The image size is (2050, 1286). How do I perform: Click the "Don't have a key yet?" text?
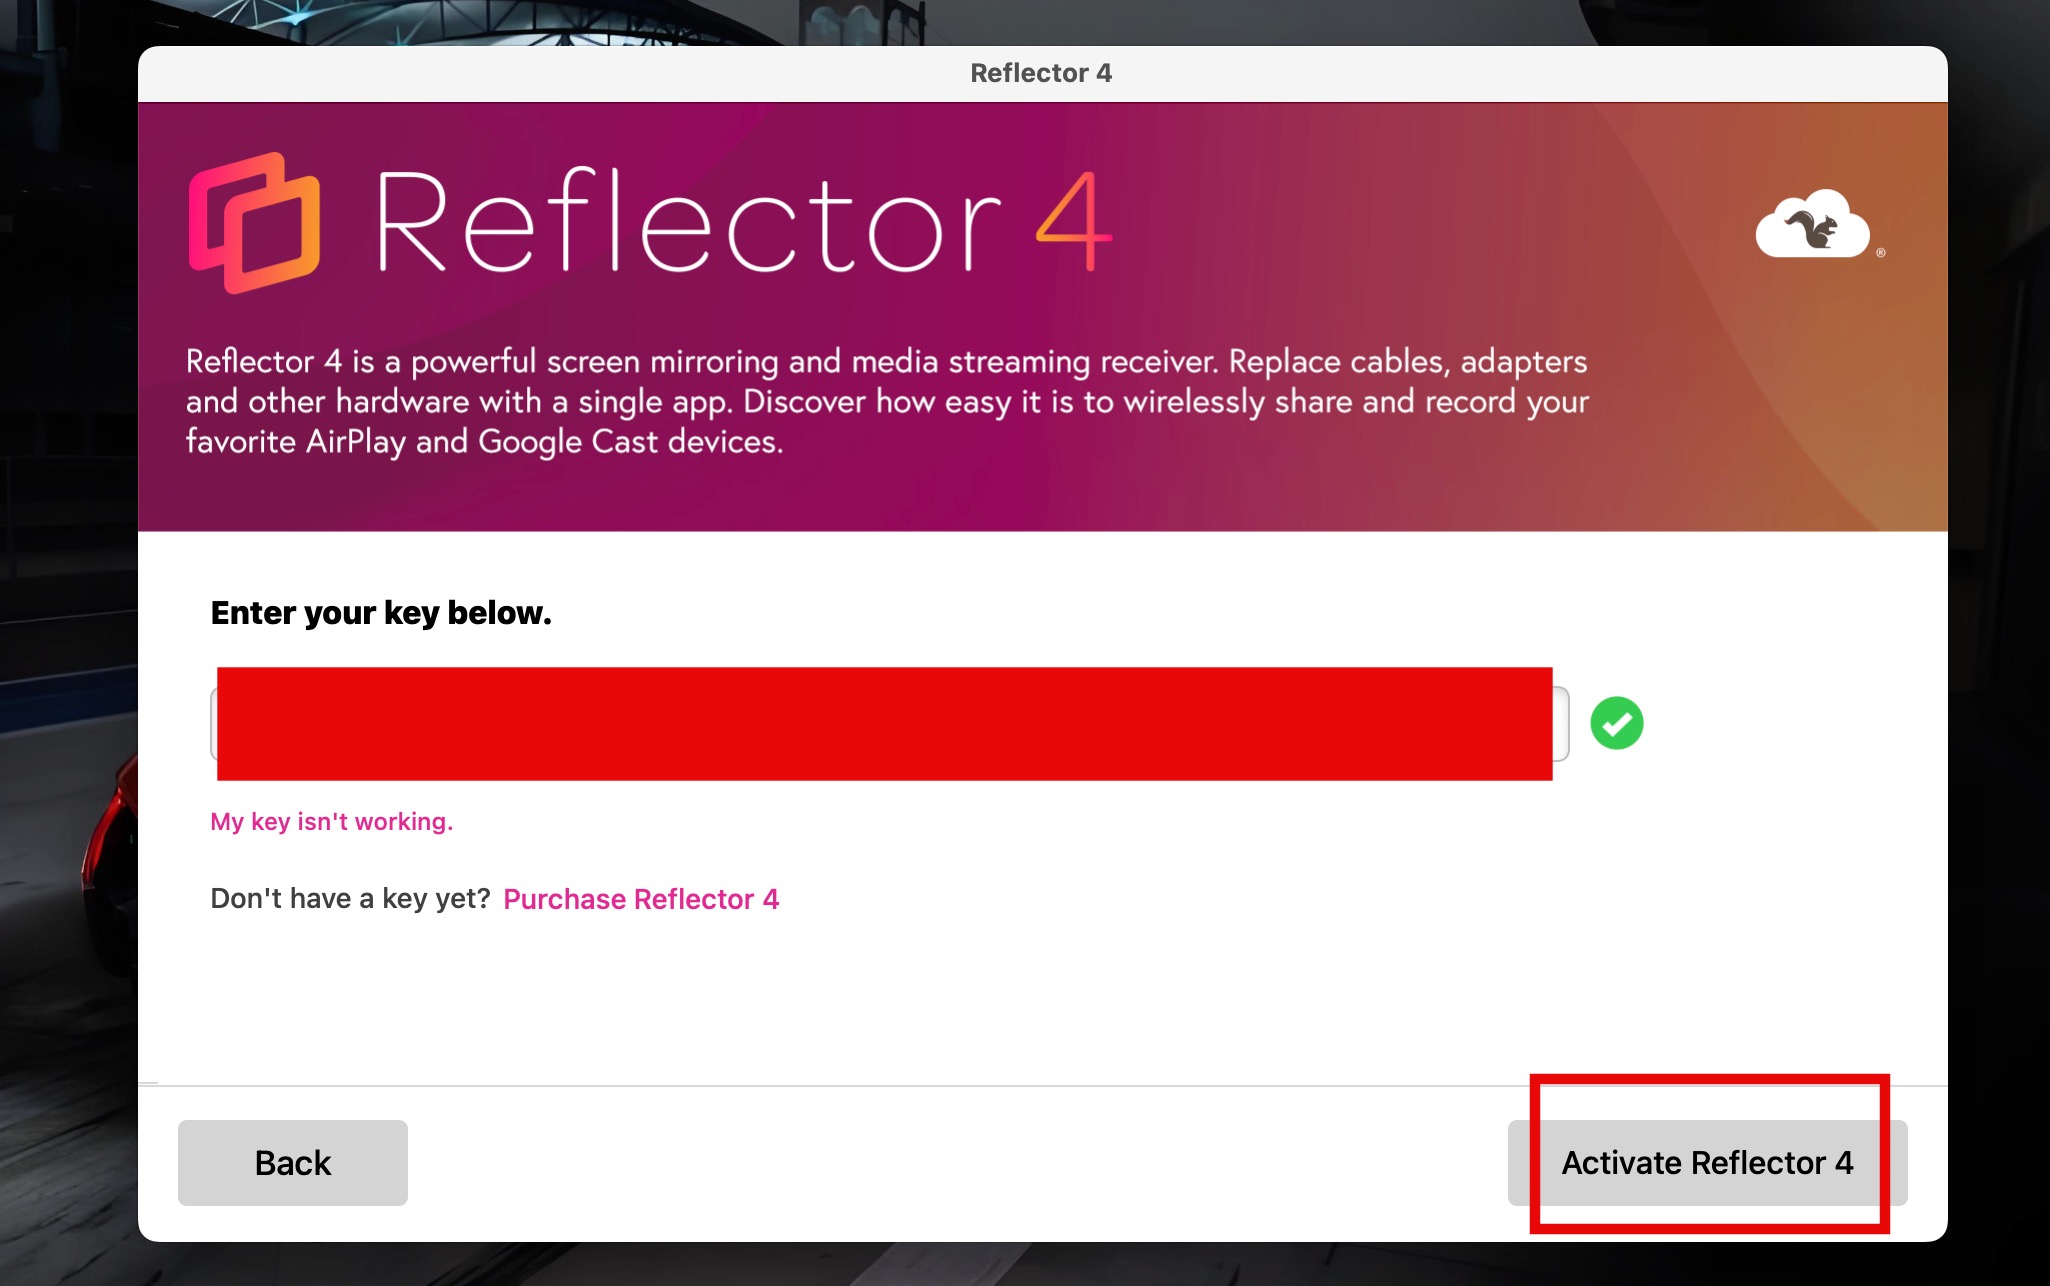(x=350, y=898)
